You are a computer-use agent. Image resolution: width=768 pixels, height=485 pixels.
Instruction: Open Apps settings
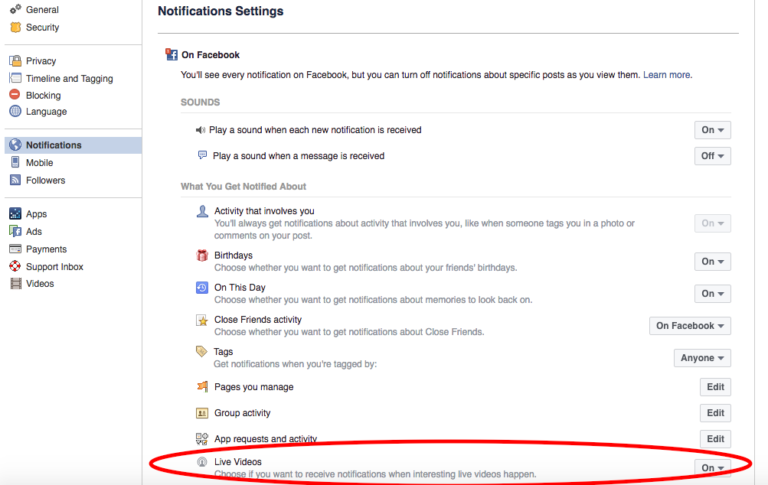(x=36, y=214)
